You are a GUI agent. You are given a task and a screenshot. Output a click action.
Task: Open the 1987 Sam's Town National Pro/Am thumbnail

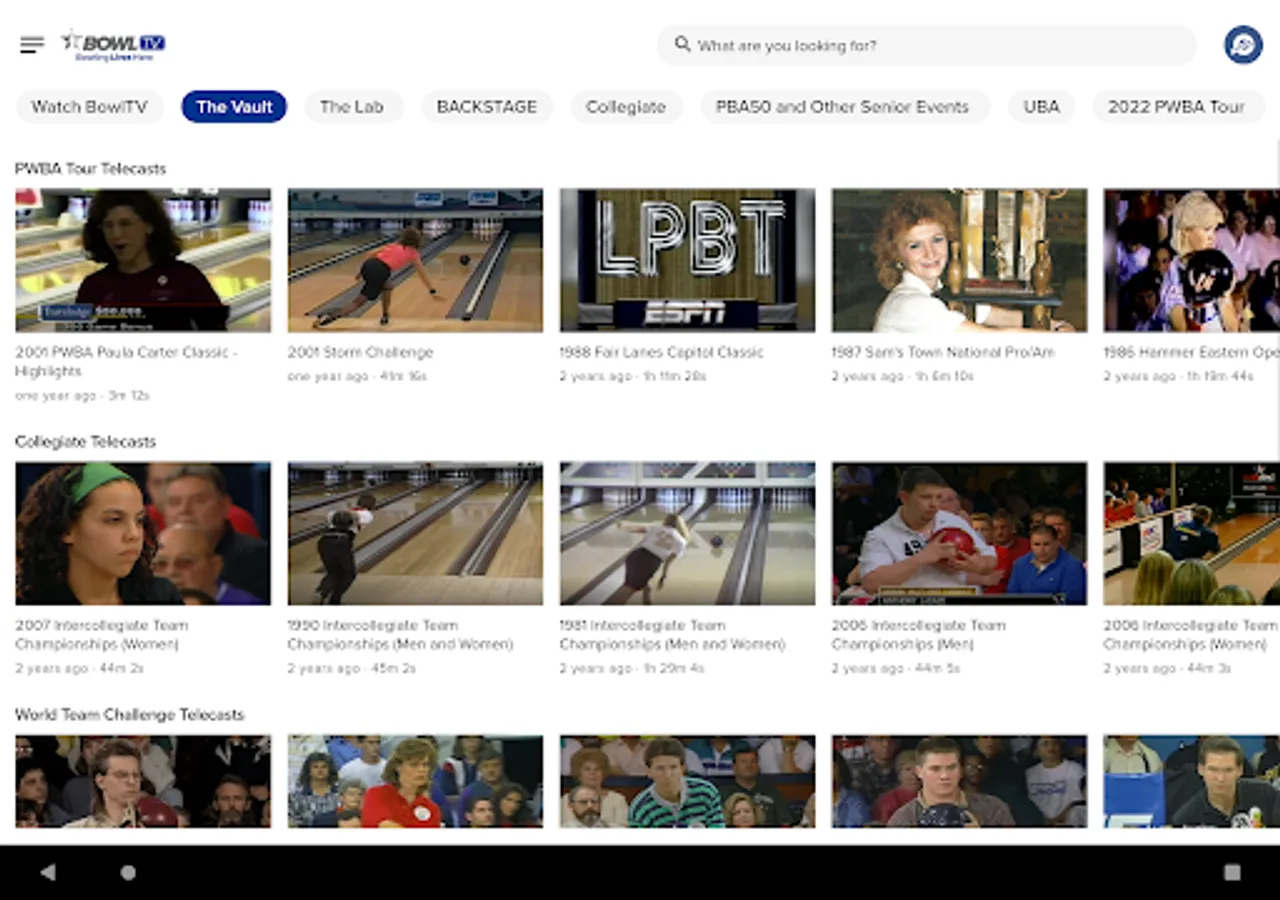pyautogui.click(x=959, y=260)
